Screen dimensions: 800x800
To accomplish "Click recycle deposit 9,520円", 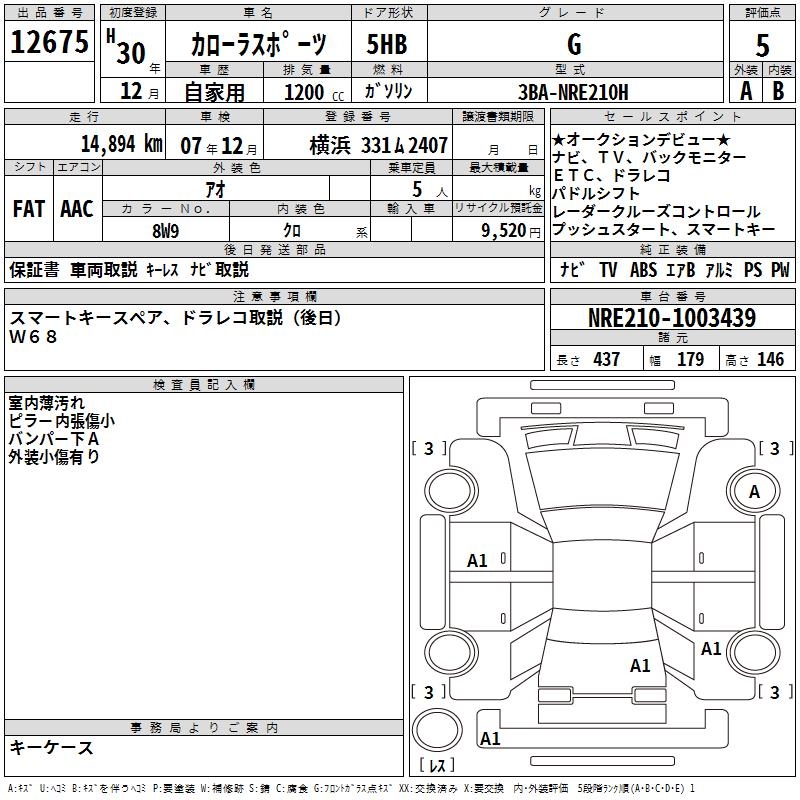I will click(511, 231).
